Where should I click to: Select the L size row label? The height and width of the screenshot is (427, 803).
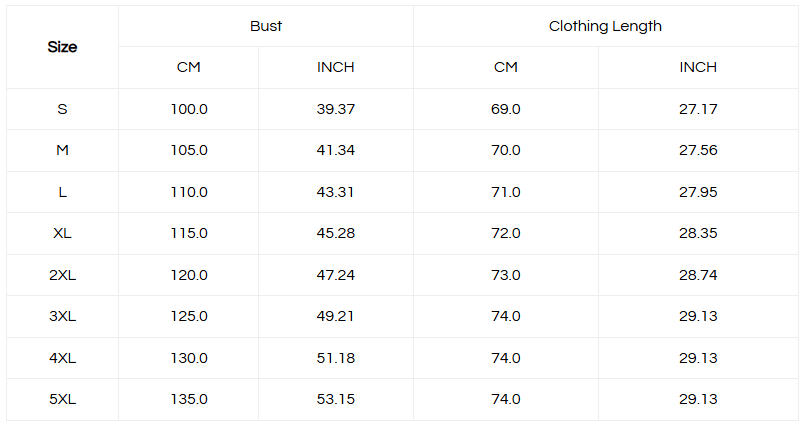62,192
